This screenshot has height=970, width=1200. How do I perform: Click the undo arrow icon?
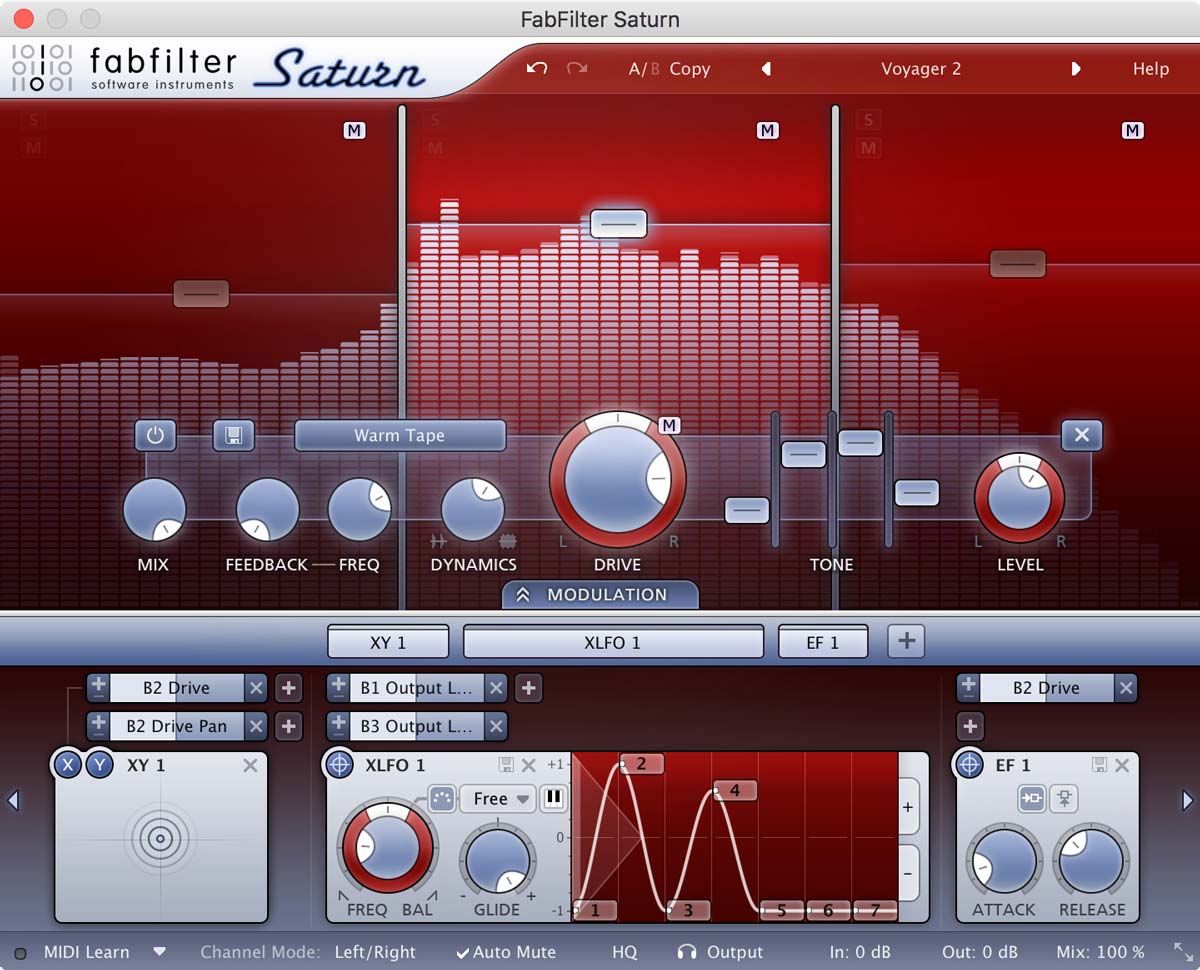point(537,69)
